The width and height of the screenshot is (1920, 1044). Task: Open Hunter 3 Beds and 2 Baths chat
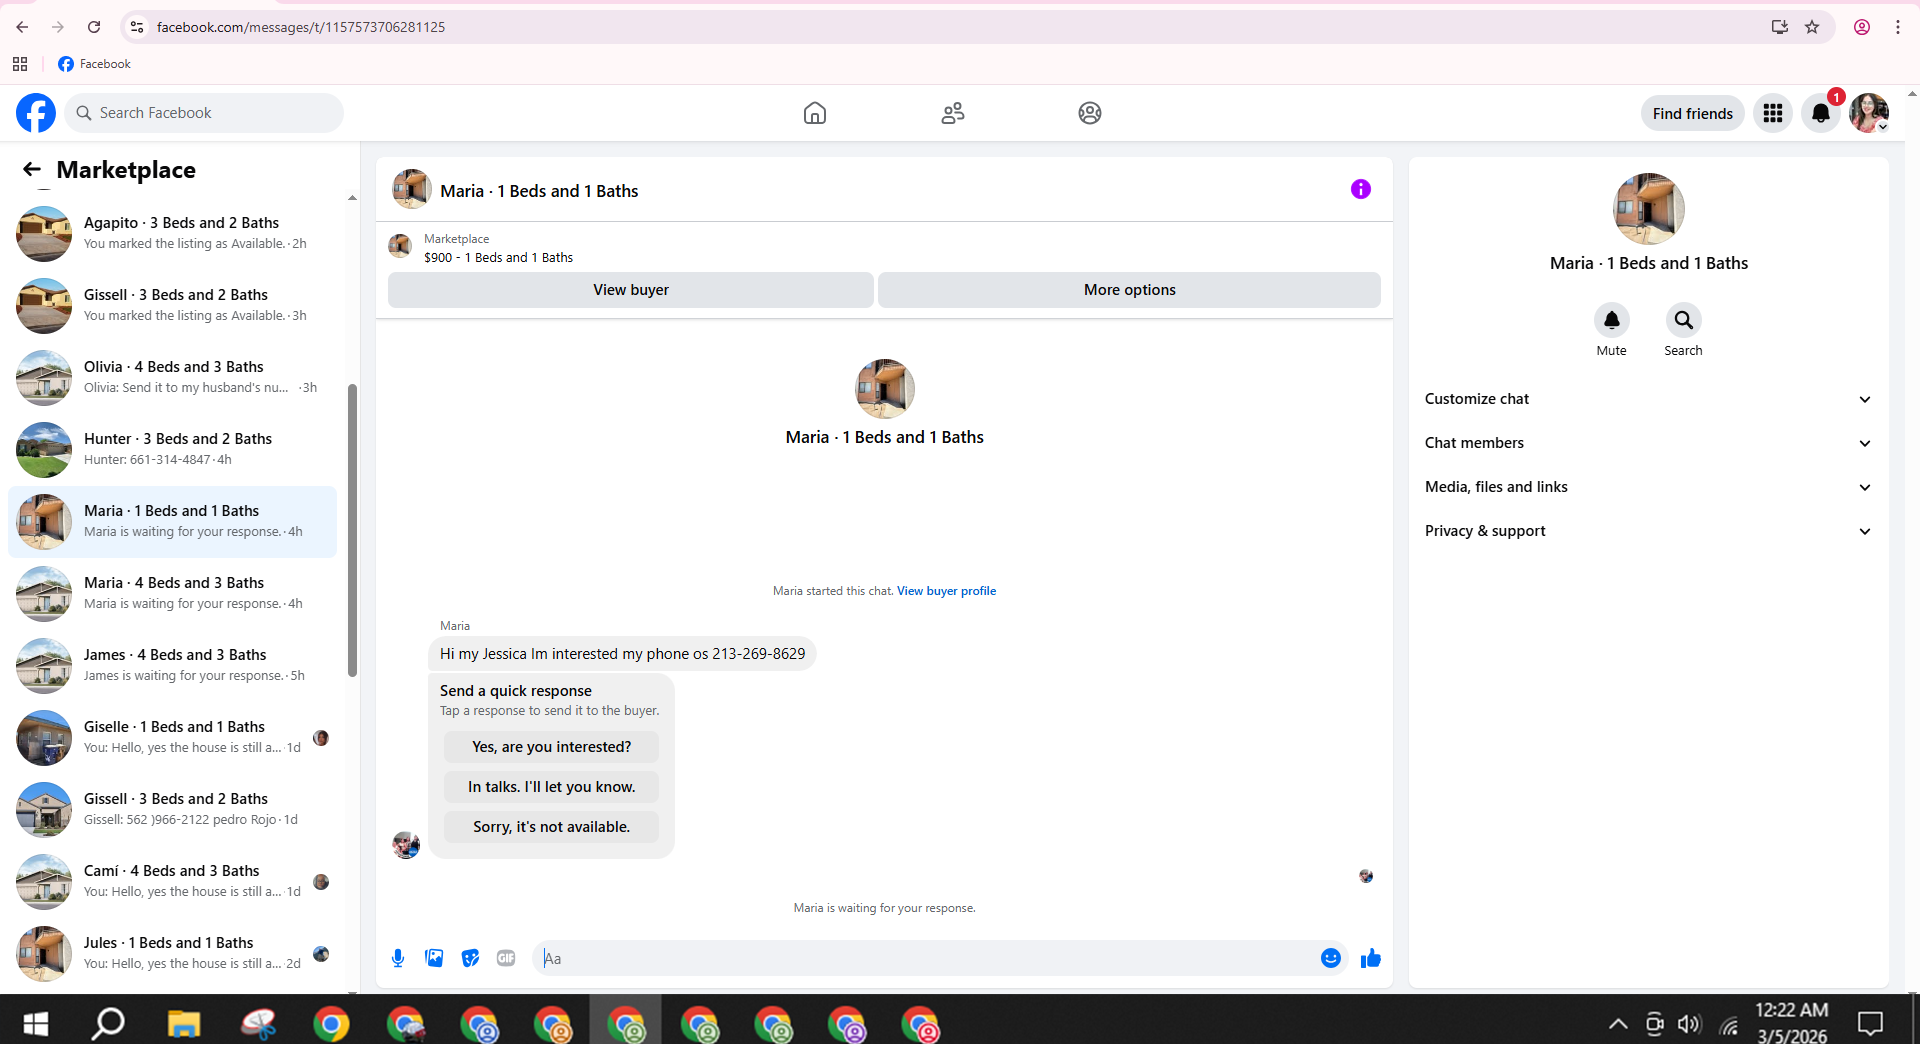click(172, 449)
